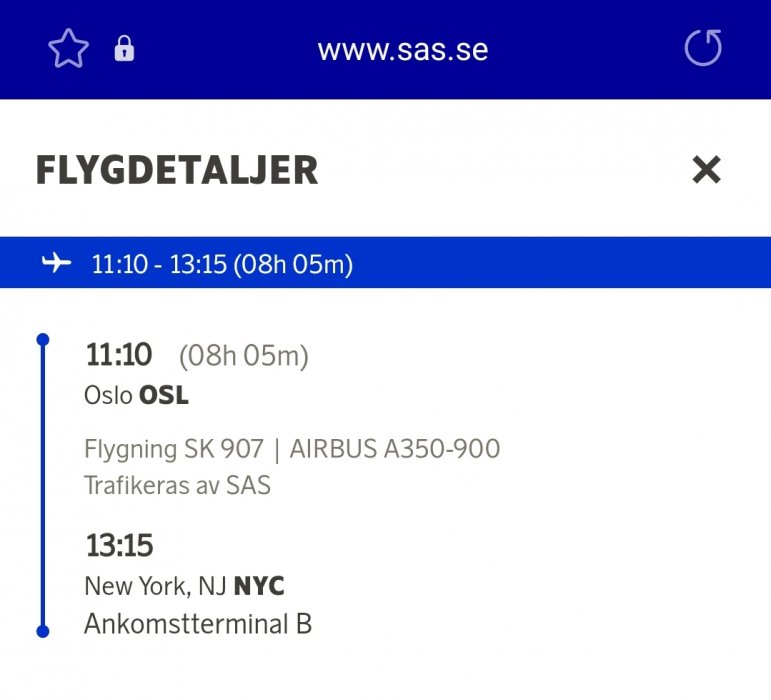
Task: Click the 13:15 arrival time
Action: [x=119, y=546]
